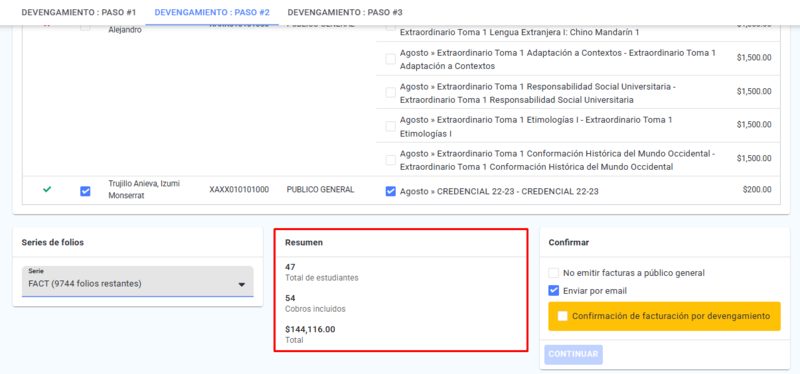Uncheck Trujillo Anieva student row checkbox
The image size is (800, 374).
pyautogui.click(x=85, y=191)
